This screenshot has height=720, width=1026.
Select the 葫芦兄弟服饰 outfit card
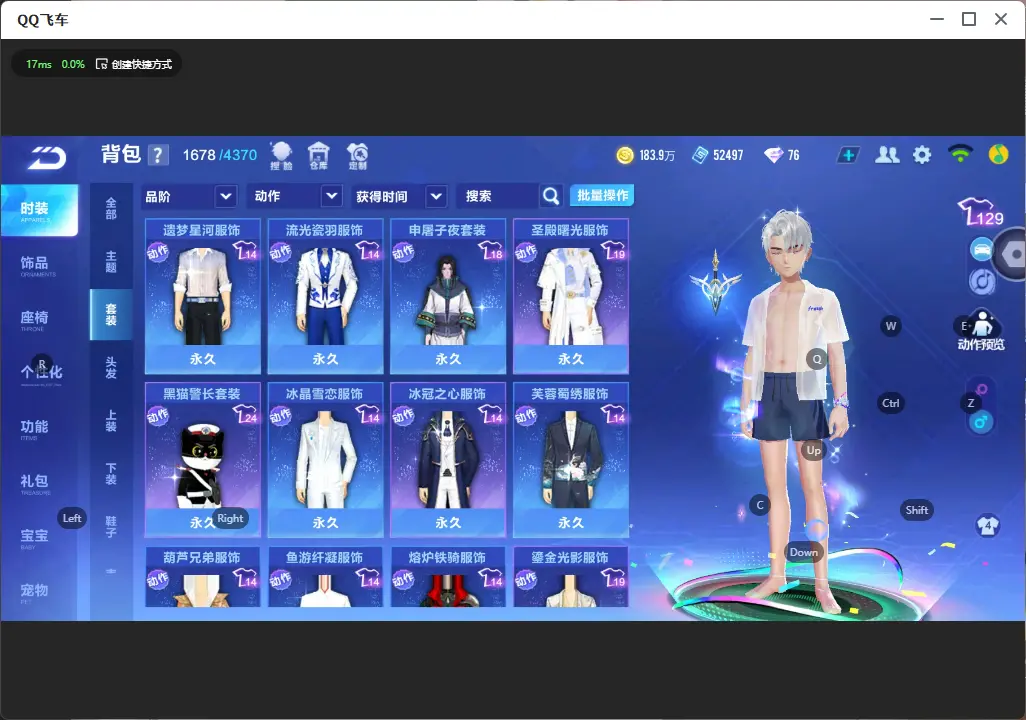(203, 577)
